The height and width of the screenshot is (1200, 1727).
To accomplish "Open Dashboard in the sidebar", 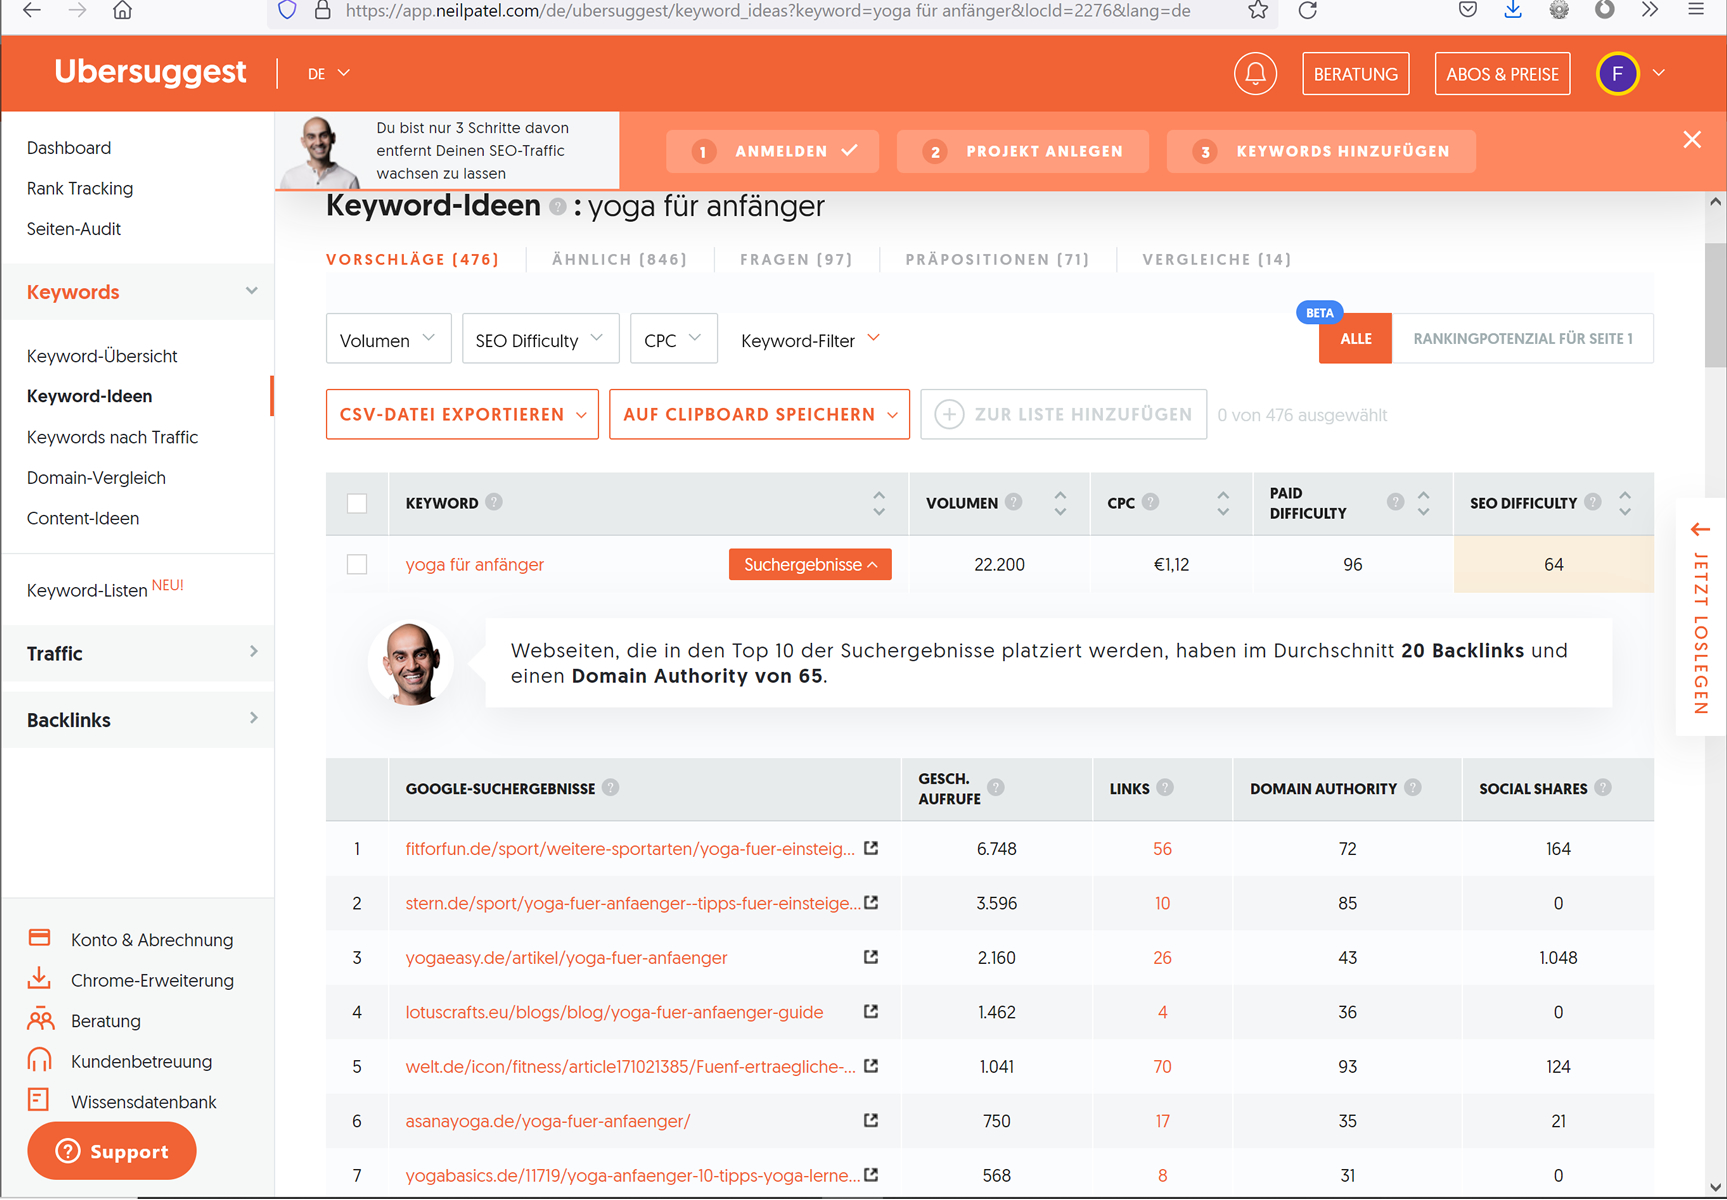I will tap(69, 148).
